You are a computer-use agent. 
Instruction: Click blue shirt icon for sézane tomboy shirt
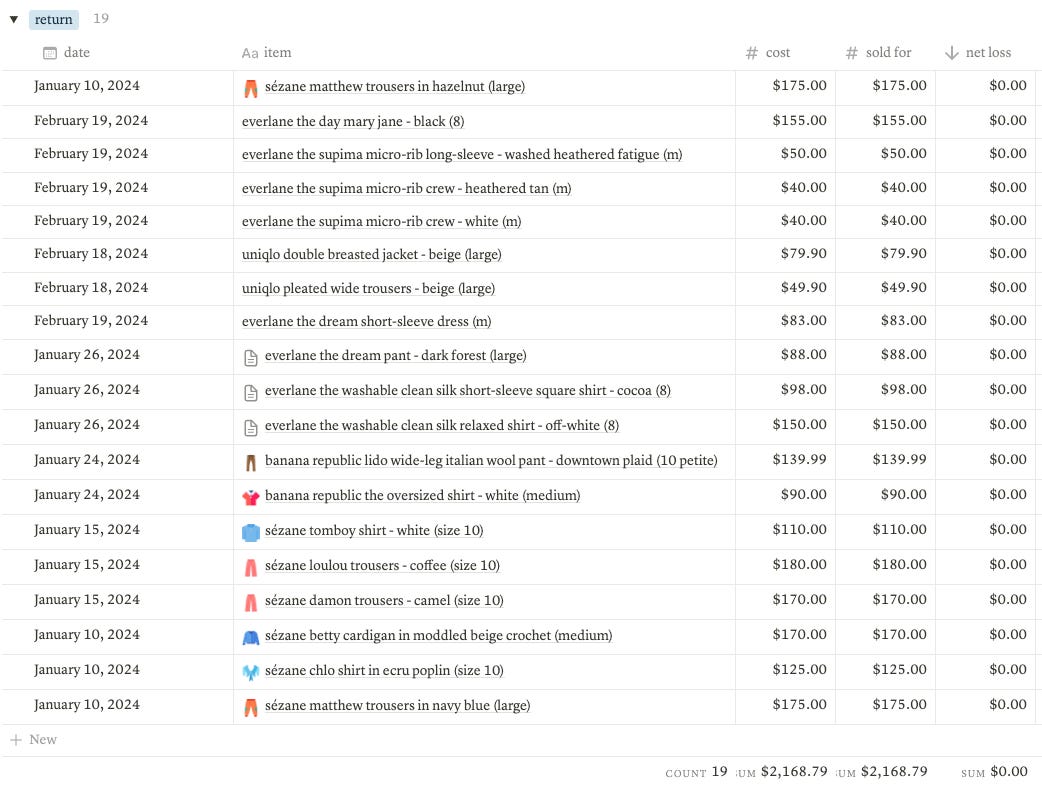251,532
